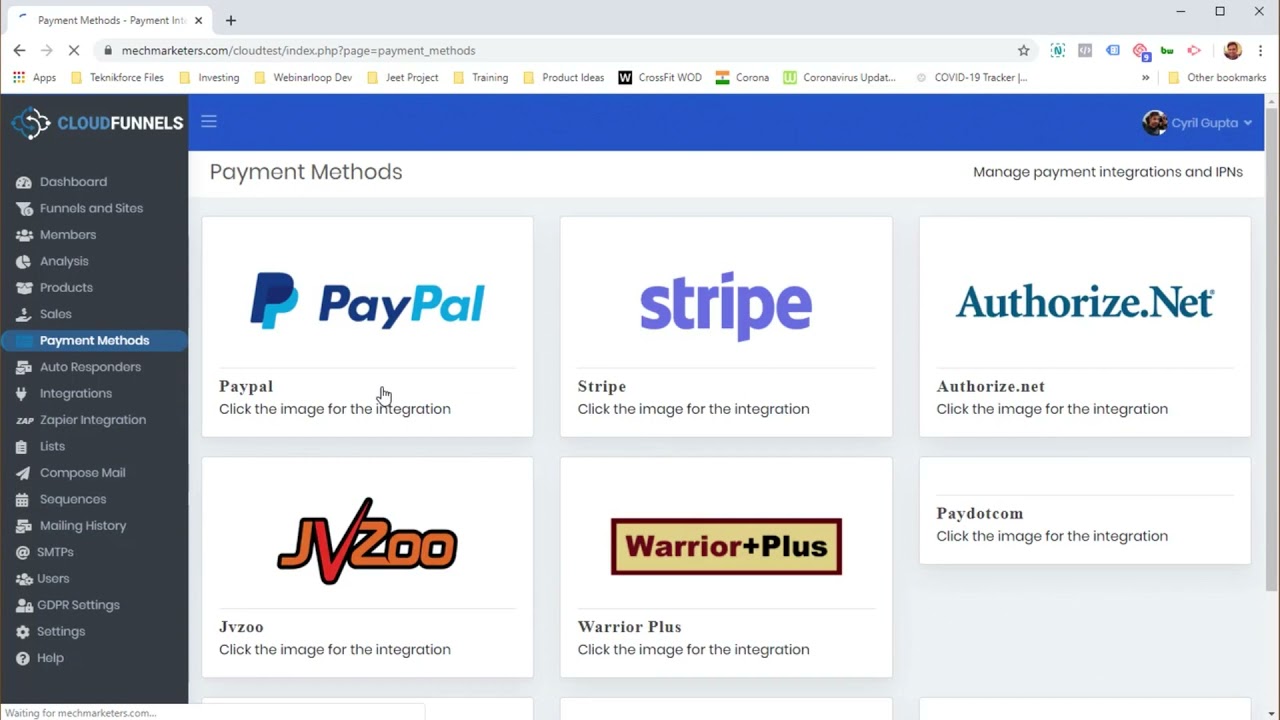Toggle the hamburger sidebar menu icon
The height and width of the screenshot is (720, 1280).
(x=209, y=121)
